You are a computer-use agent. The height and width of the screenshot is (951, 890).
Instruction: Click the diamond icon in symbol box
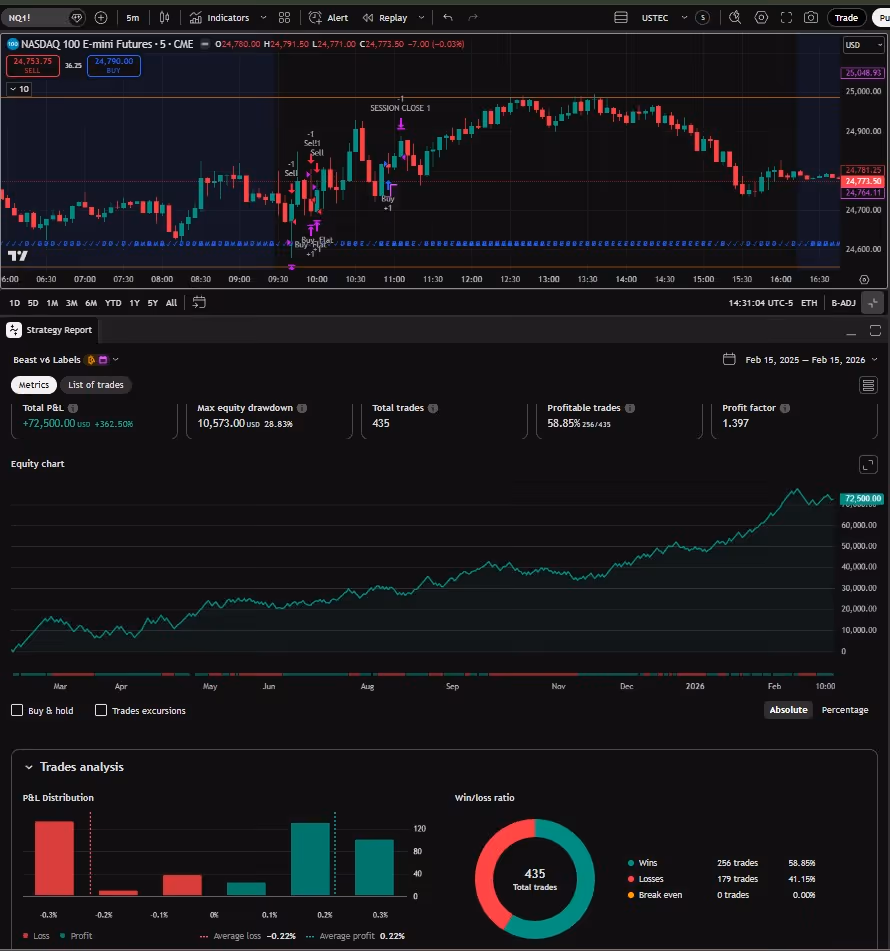76,18
